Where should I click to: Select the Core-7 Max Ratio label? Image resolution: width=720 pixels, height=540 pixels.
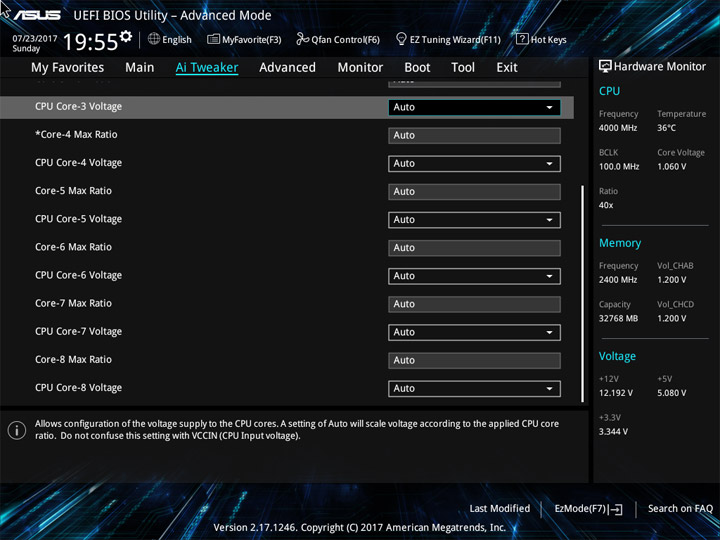pyautogui.click(x=73, y=304)
